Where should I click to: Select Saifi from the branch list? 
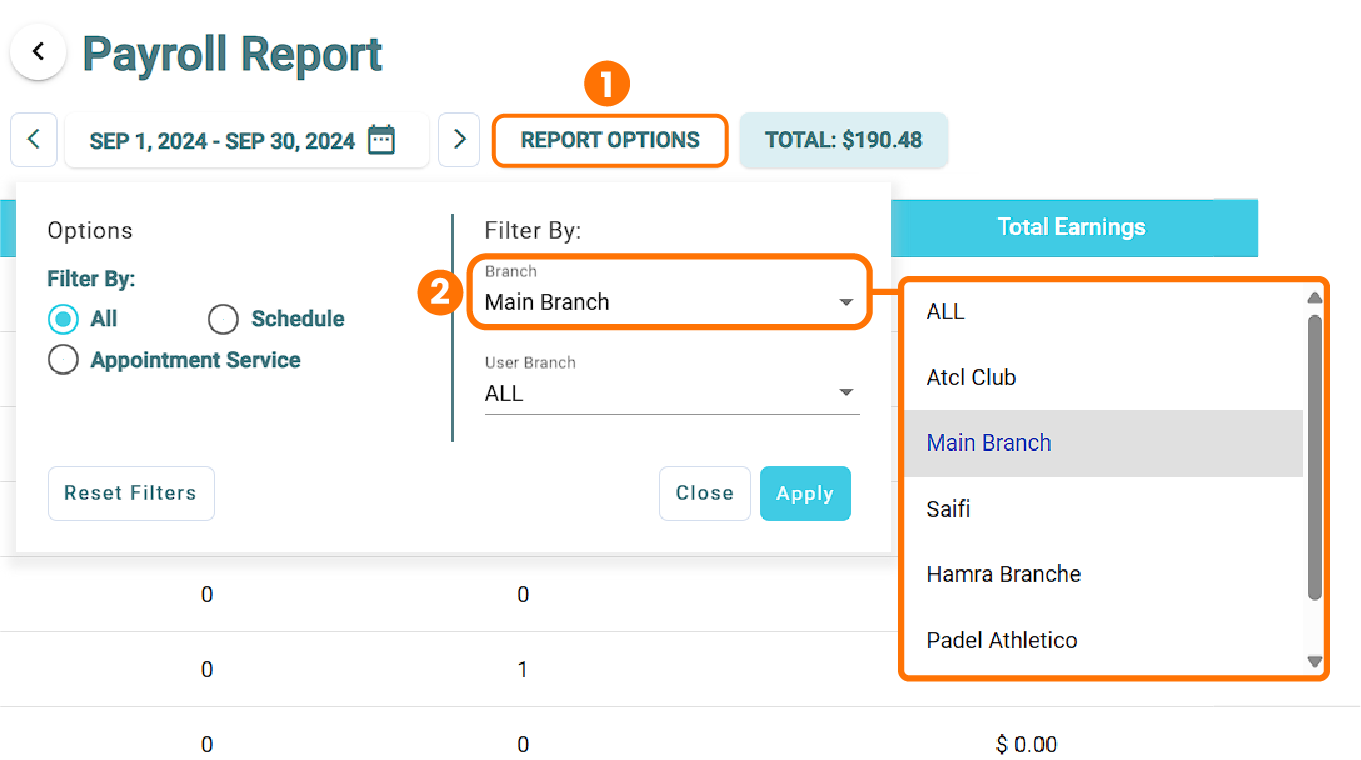tap(947, 508)
